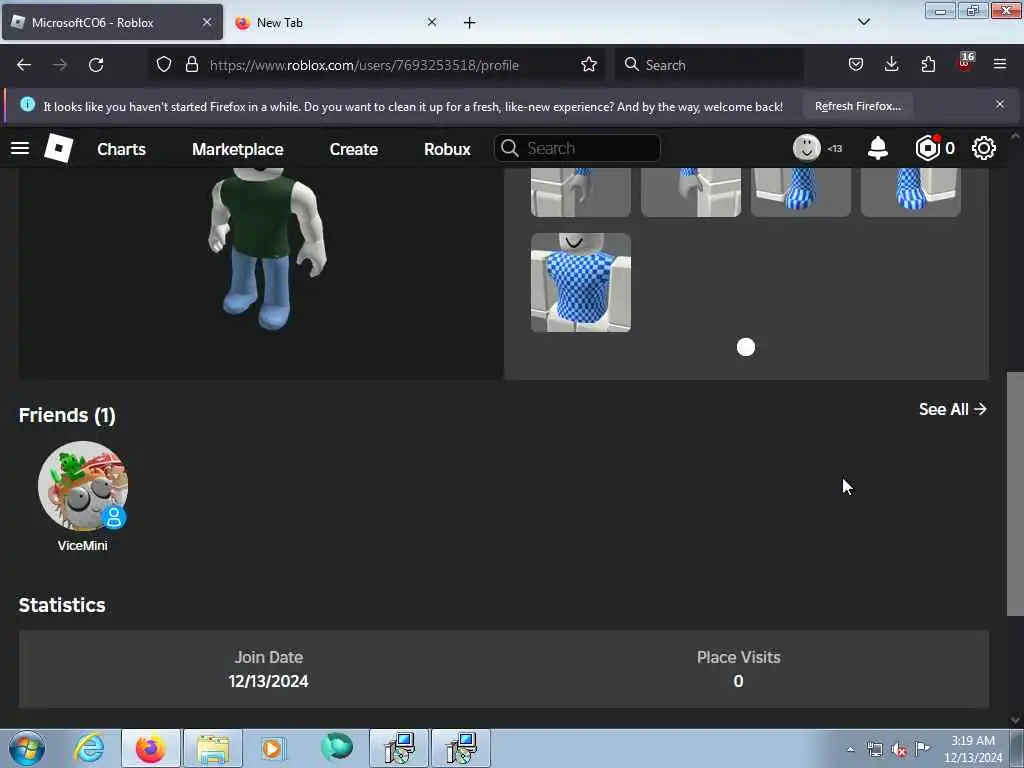Click the Friends (1) heading
The image size is (1024, 768).
[x=67, y=415]
